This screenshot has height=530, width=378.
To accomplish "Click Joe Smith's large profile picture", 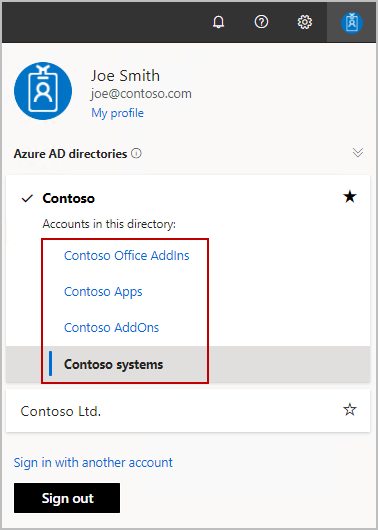I will [x=43, y=91].
